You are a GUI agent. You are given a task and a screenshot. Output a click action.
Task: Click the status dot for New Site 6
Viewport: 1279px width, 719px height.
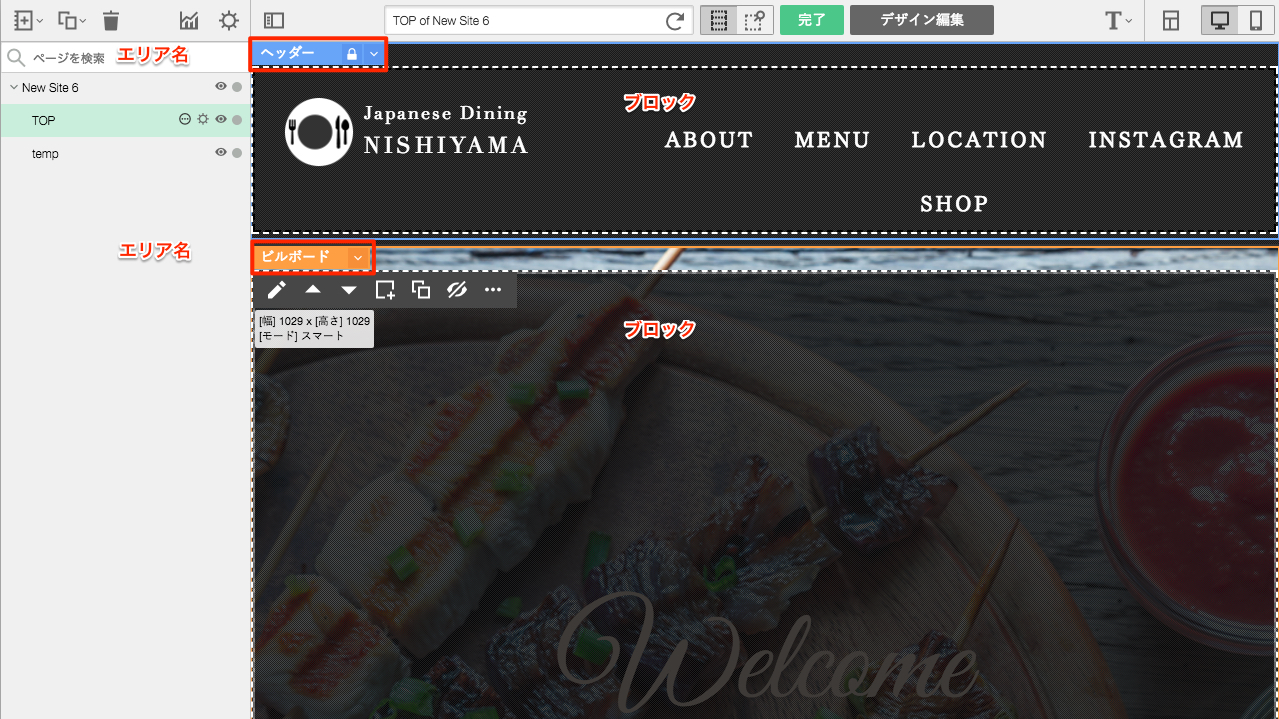point(237,87)
